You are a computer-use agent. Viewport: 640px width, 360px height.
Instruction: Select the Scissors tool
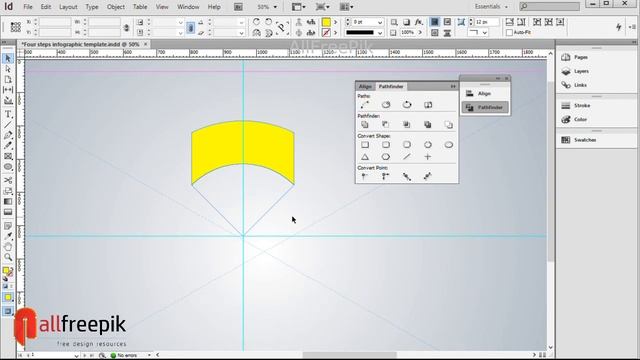[8, 180]
